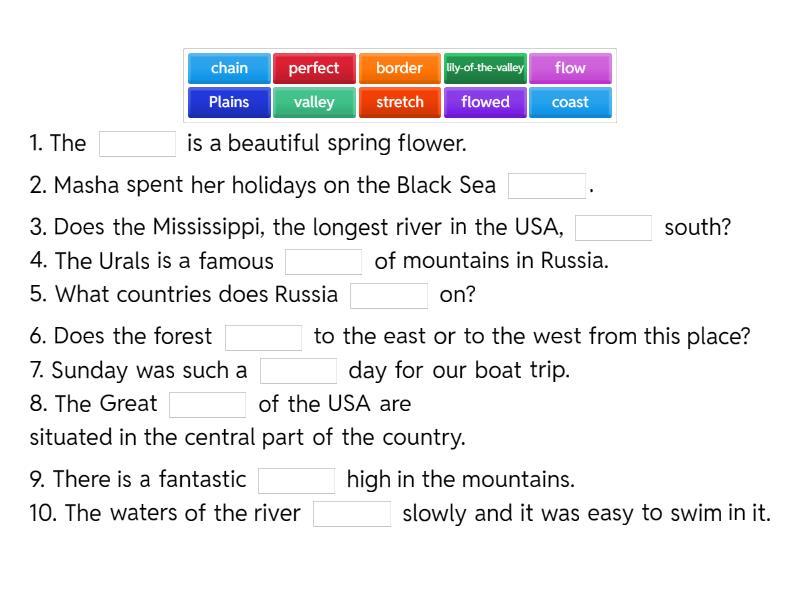Select the blank after 'There is a fantastic'
Screen dimensions: 800x600
(x=296, y=480)
